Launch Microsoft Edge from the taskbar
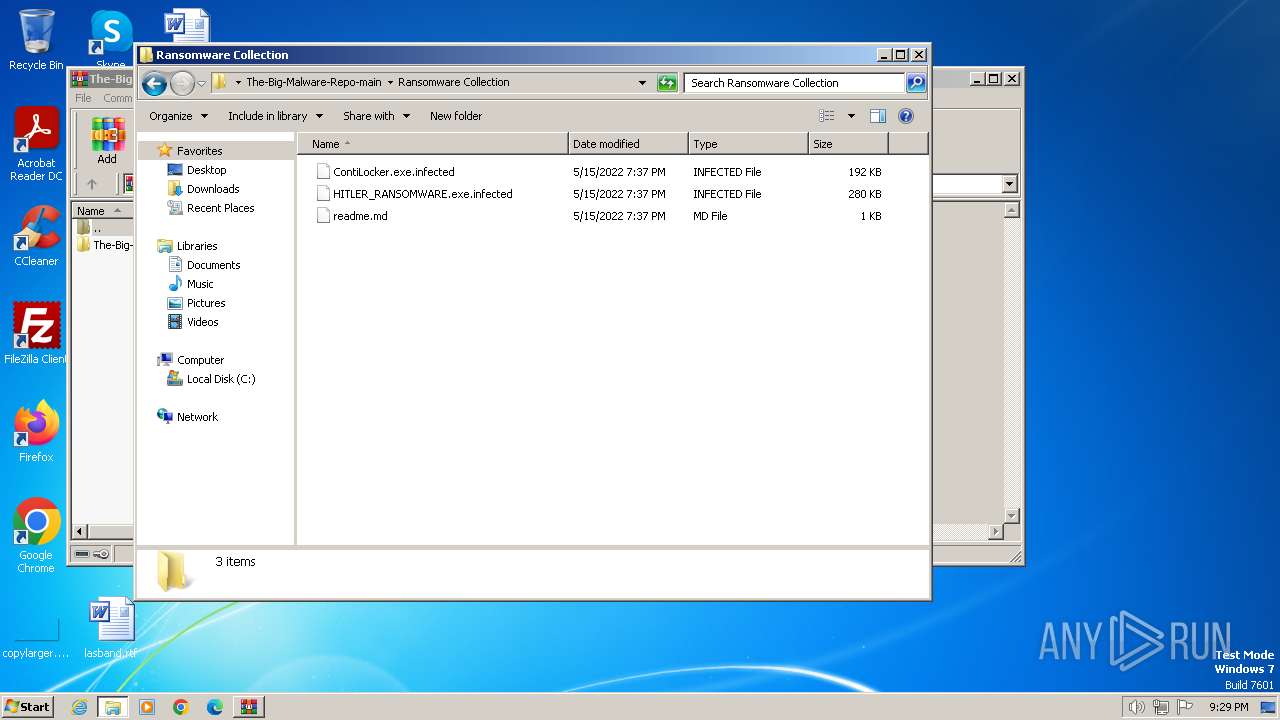 pyautogui.click(x=215, y=707)
